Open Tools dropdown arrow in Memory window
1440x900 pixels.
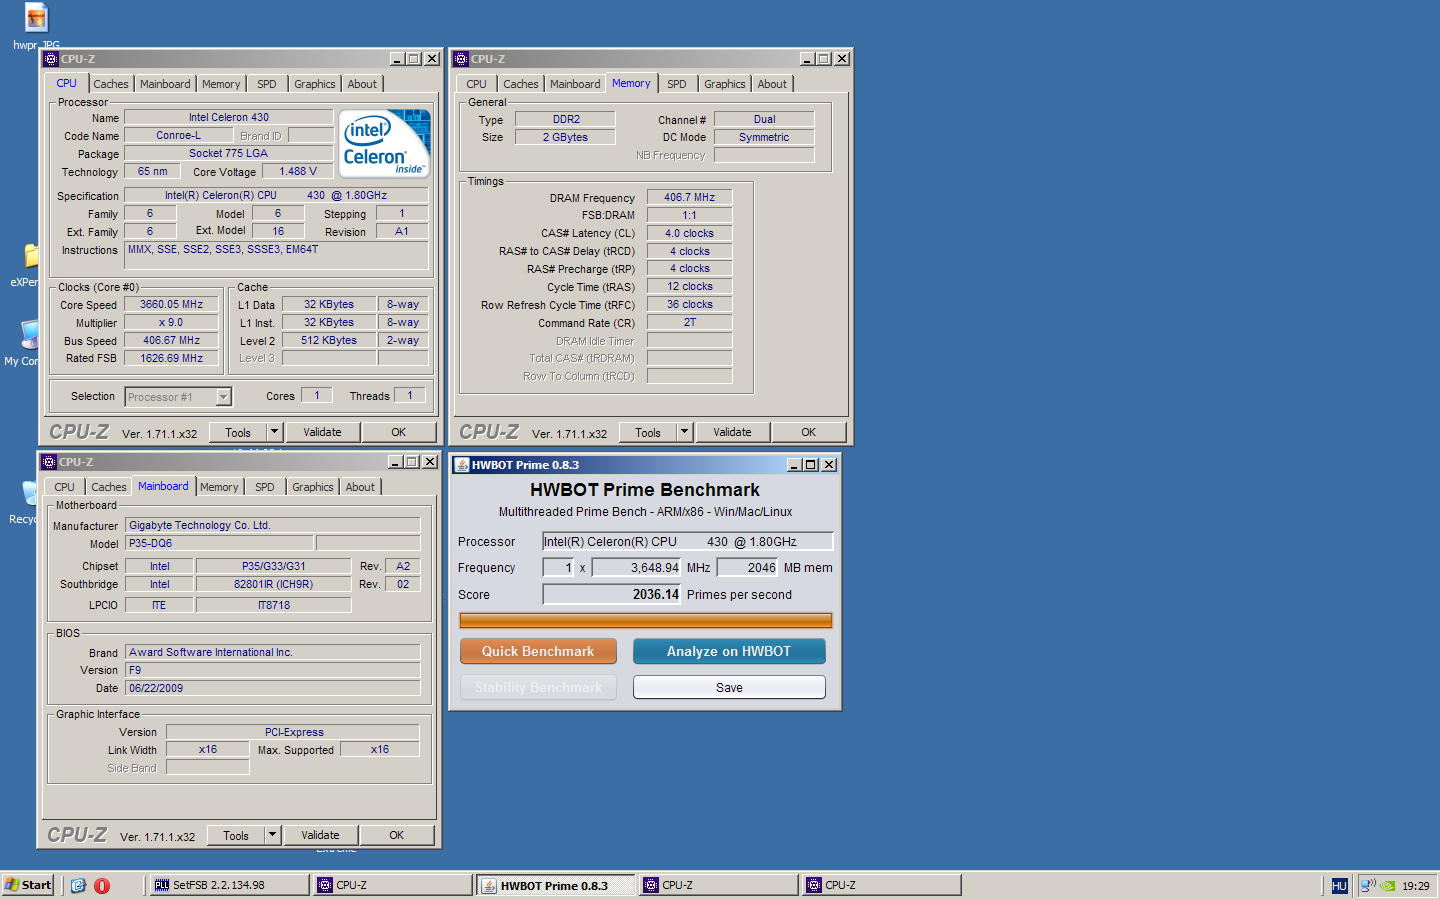click(x=685, y=432)
